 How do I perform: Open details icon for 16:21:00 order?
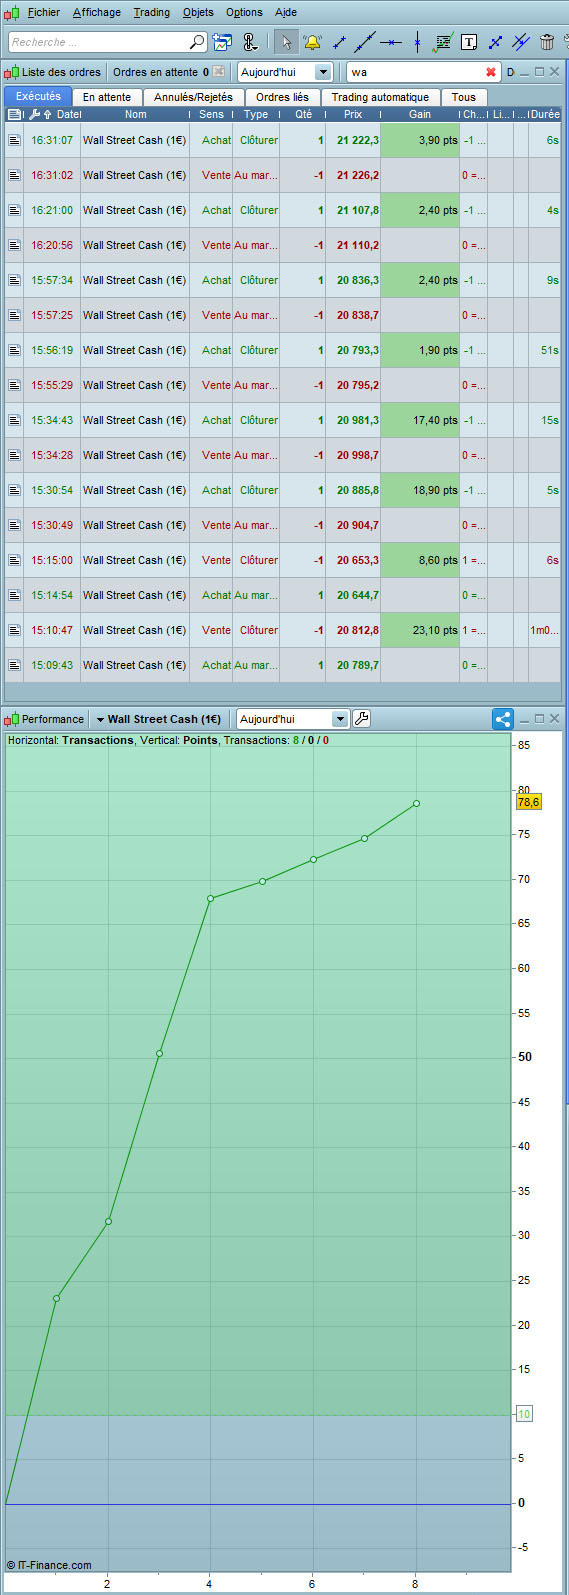(14, 210)
